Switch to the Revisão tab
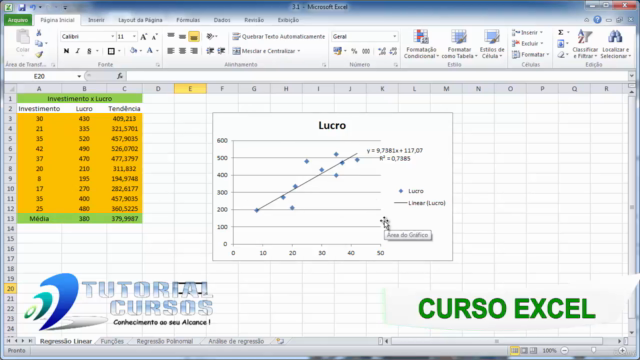Image resolution: width=640 pixels, height=360 pixels. tap(254, 20)
